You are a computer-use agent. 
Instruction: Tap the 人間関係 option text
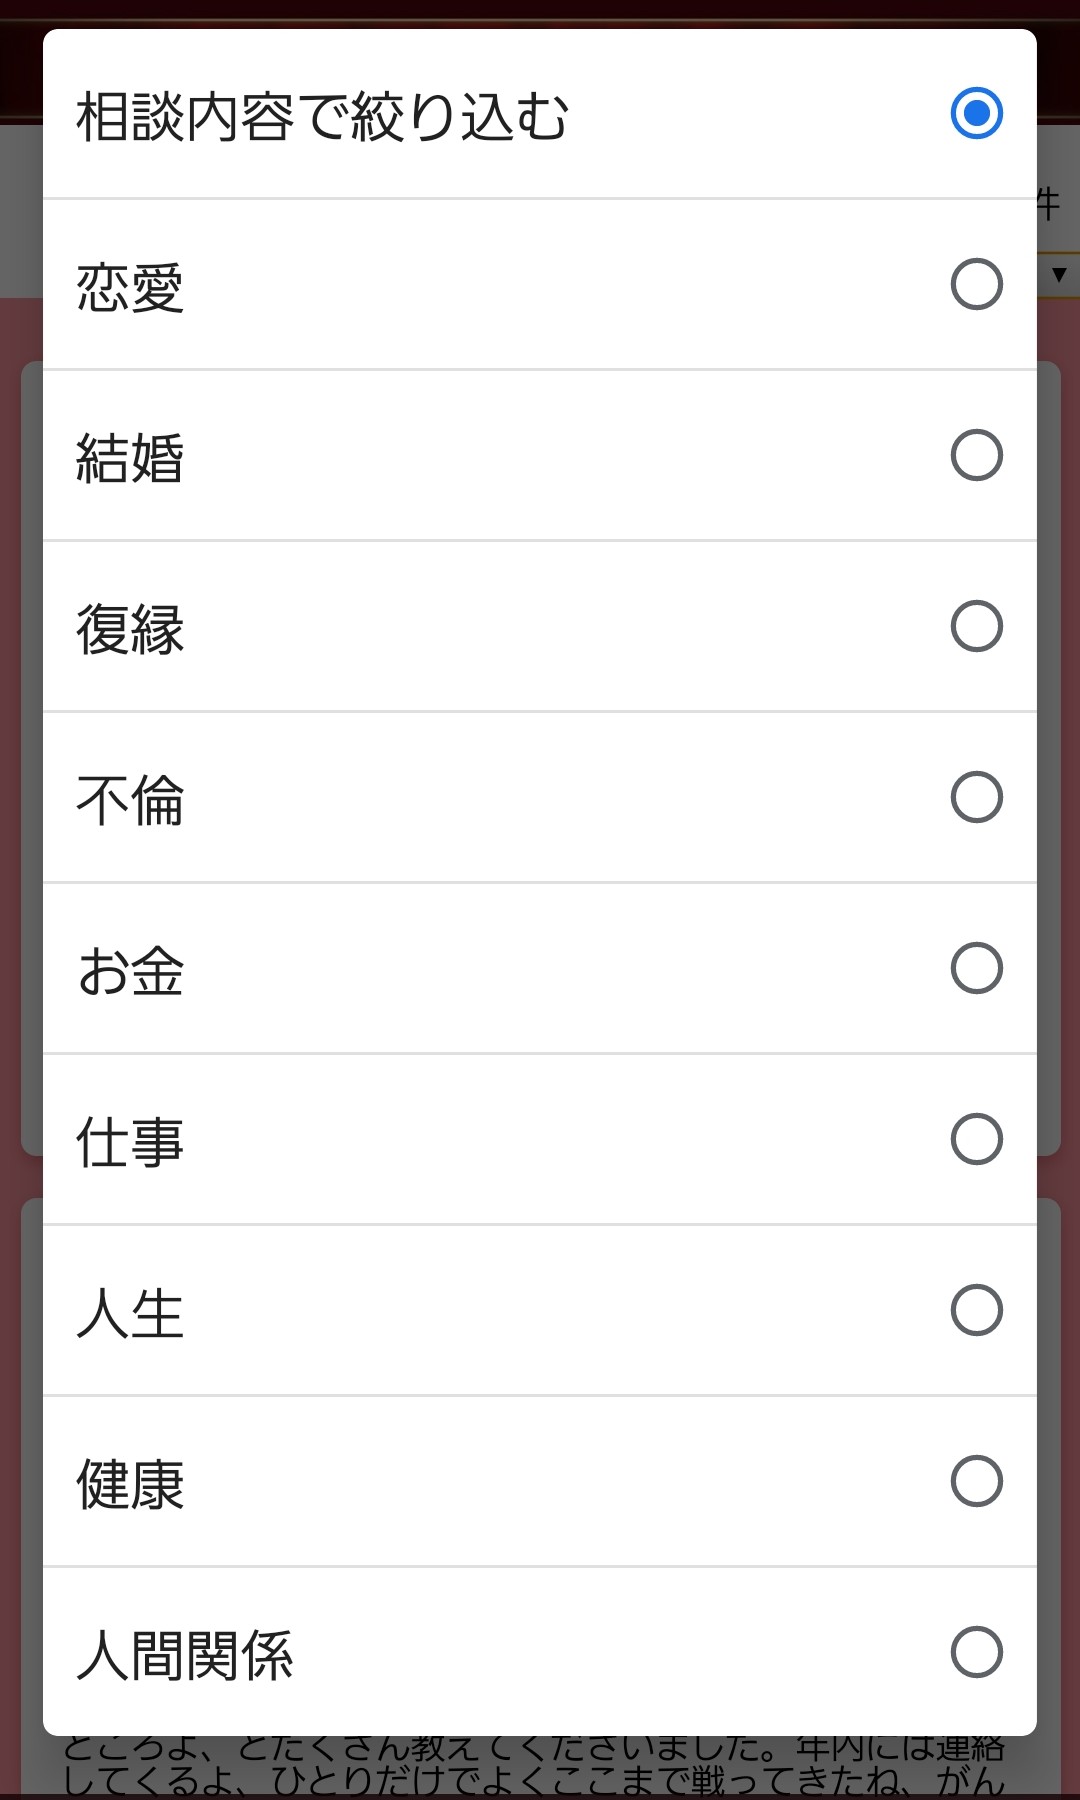tap(185, 1655)
